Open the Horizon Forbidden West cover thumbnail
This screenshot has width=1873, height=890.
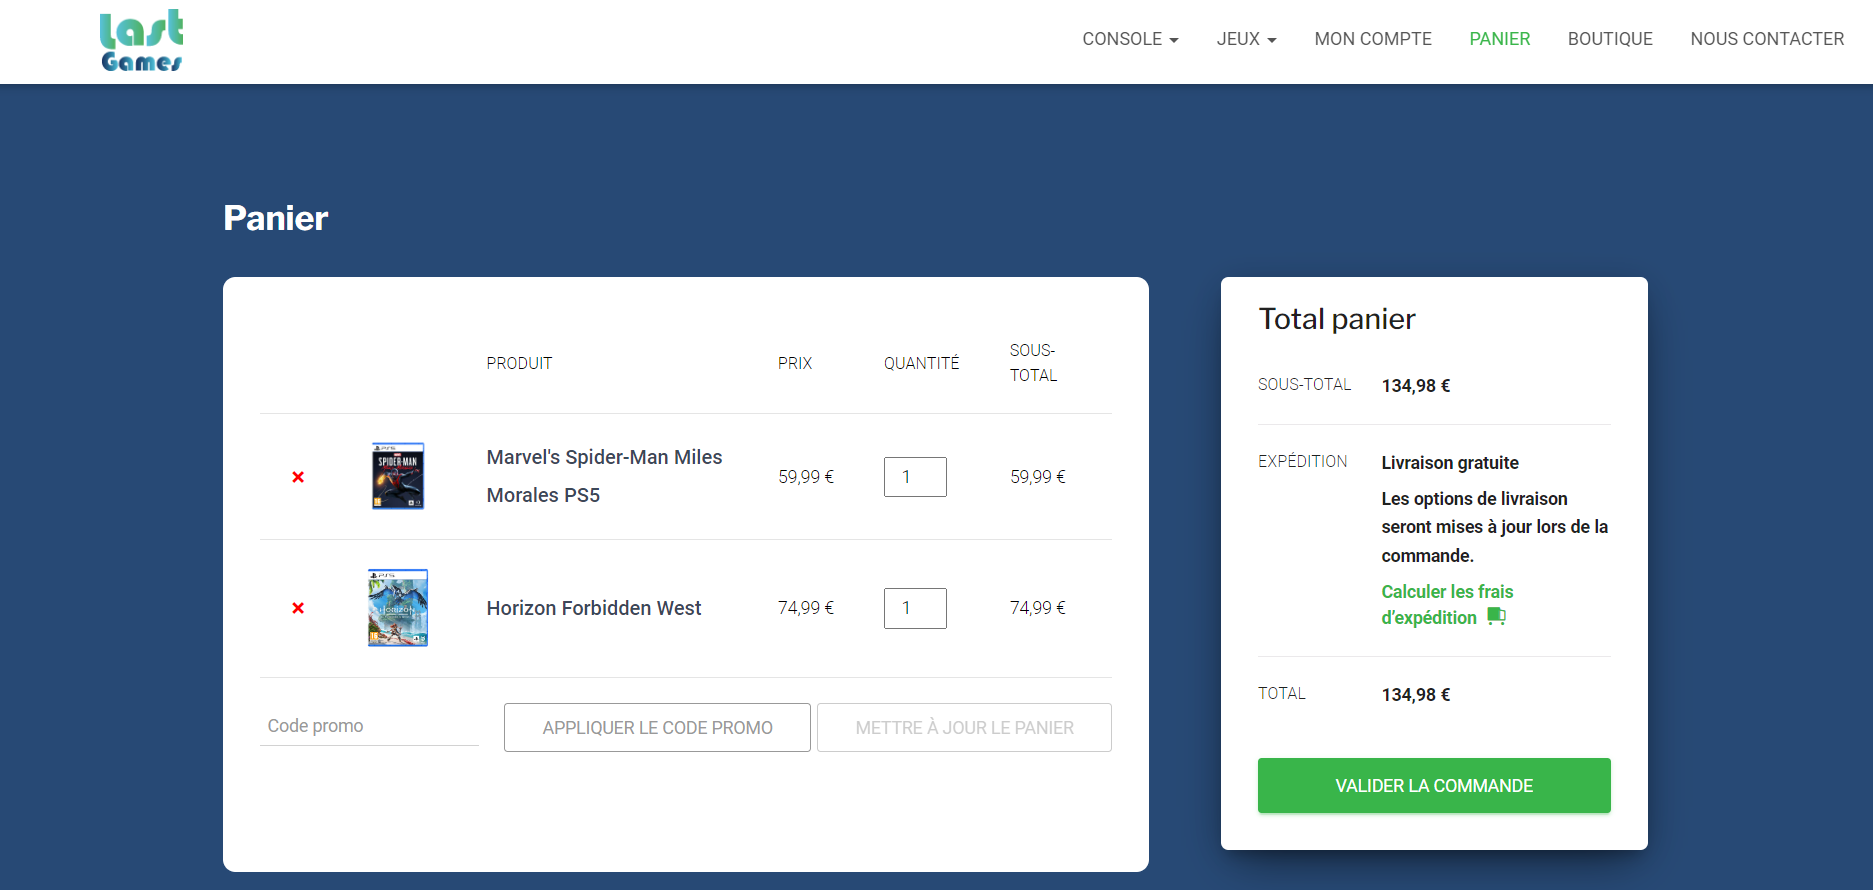(x=398, y=608)
